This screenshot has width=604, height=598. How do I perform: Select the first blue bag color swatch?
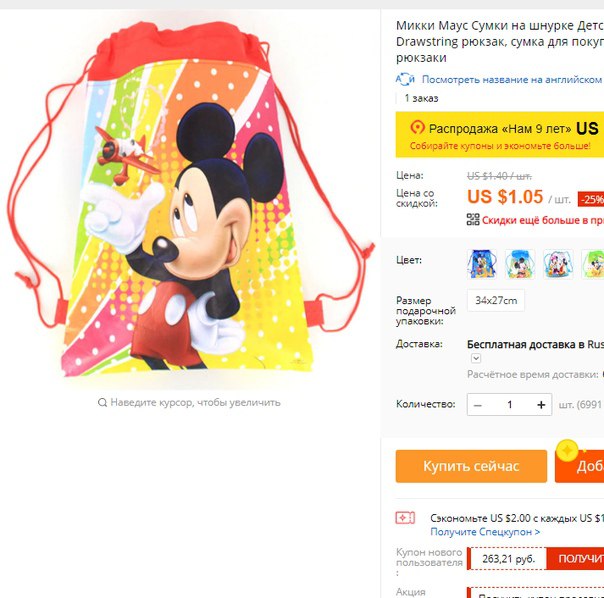pos(482,264)
